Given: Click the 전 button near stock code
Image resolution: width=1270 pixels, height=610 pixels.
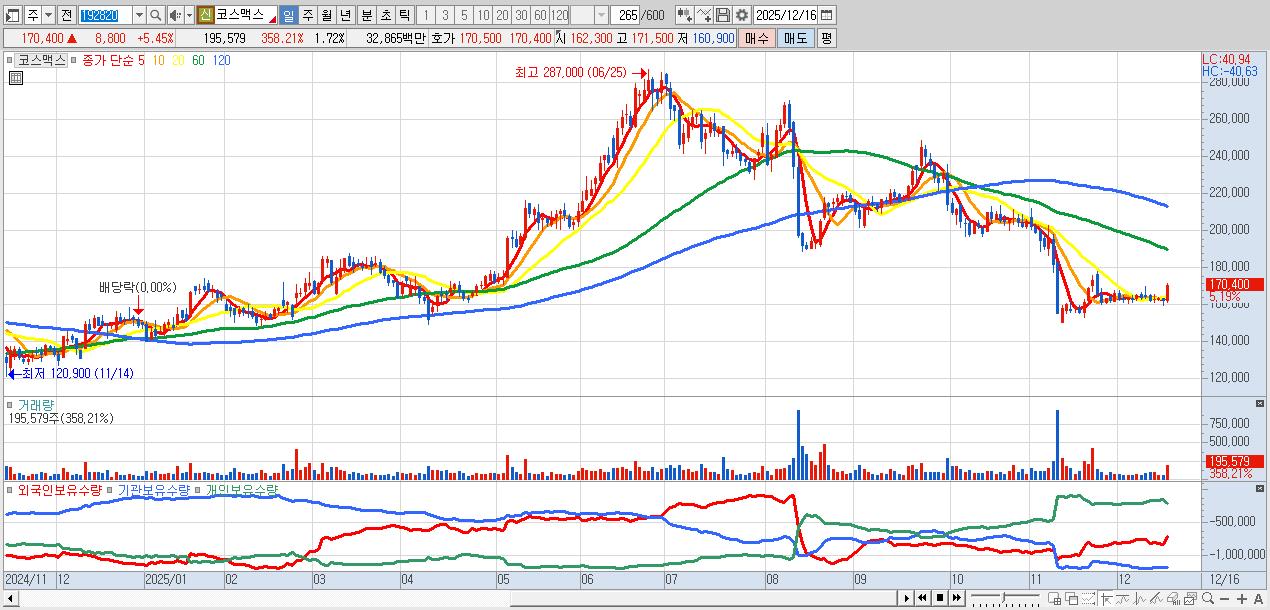Looking at the screenshot, I should click(66, 16).
